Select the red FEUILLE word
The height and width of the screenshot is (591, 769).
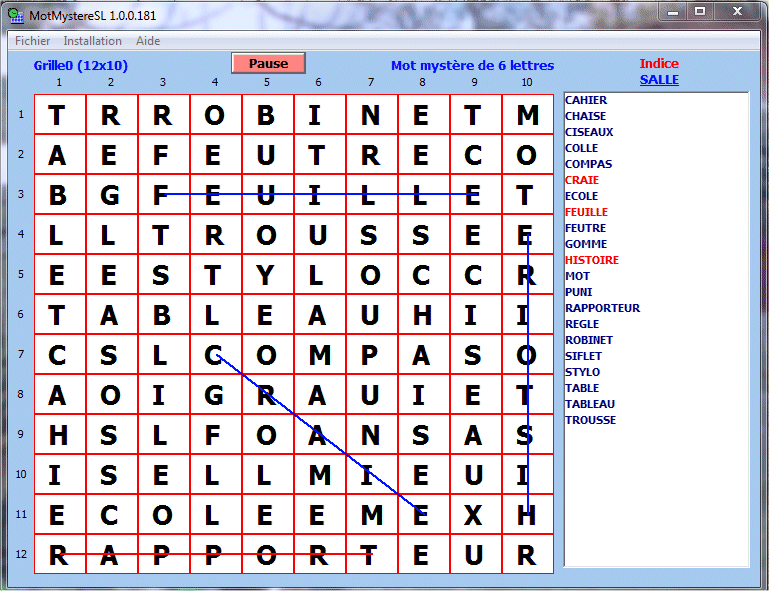[x=587, y=212]
